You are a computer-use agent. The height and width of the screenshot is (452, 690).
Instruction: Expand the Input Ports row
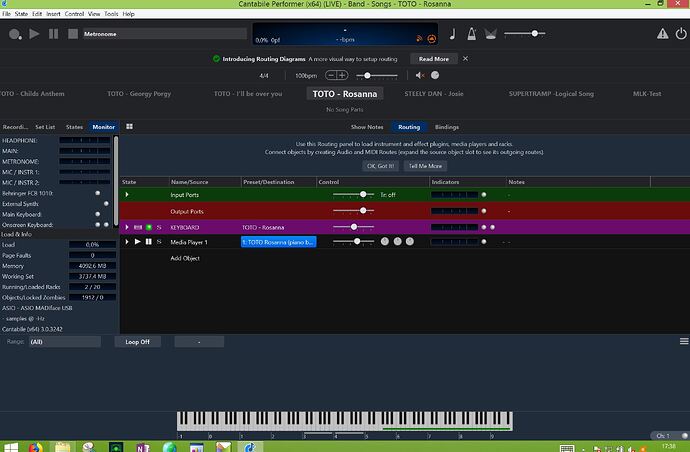[127, 195]
